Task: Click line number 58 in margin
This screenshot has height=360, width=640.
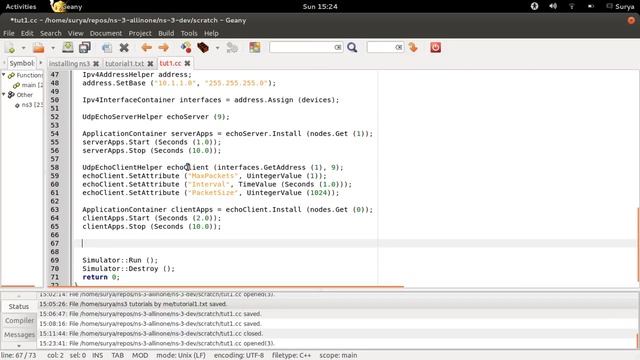Action: [x=55, y=167]
